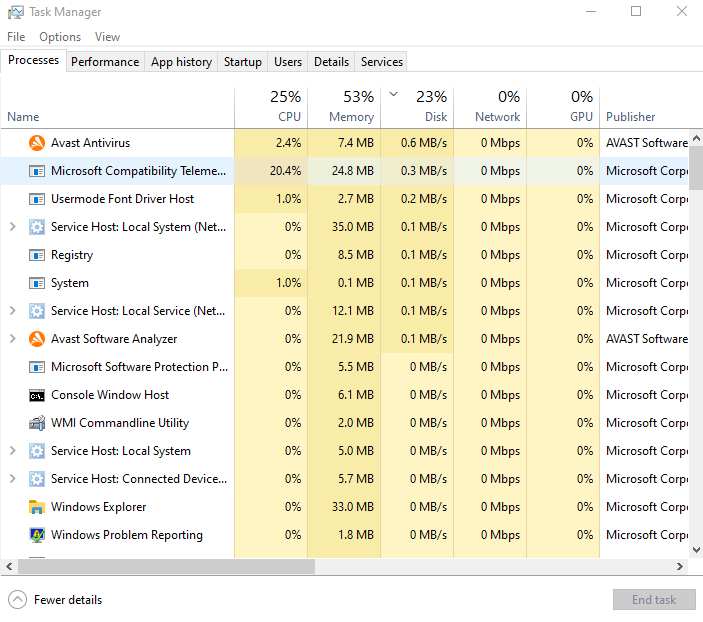This screenshot has height=622, width=703.
Task: Click the Windows Problem Reporting icon
Action: coord(37,535)
